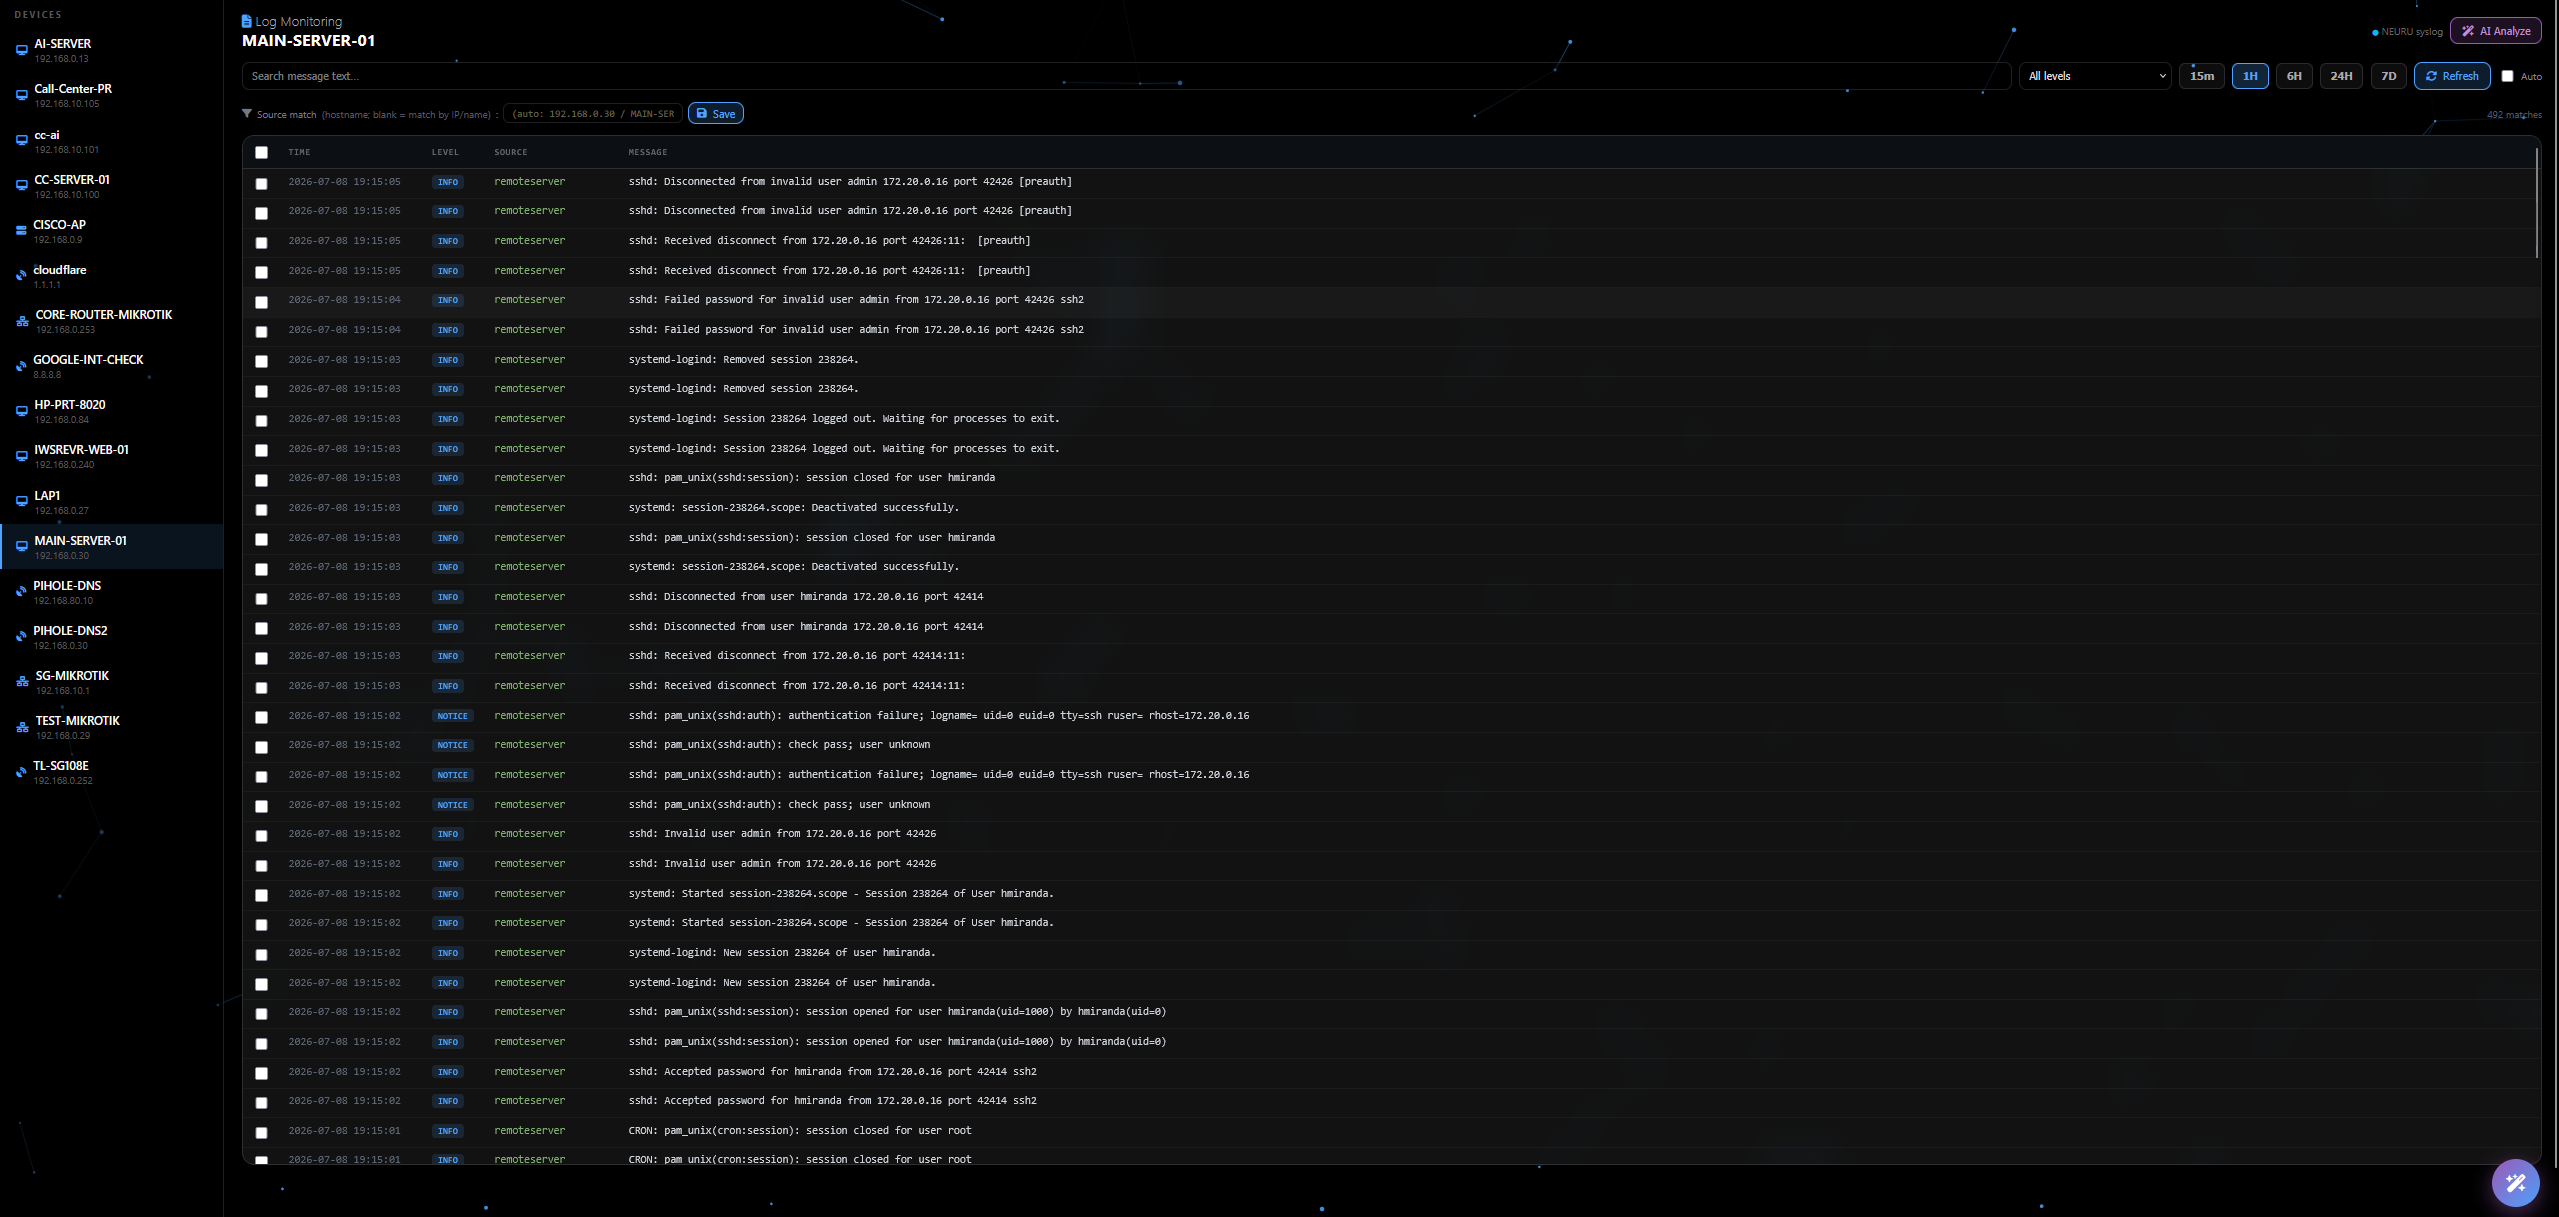Open the HP-PRT-8020 device entry
Viewport: 2559px width, 1217px height.
coord(112,411)
